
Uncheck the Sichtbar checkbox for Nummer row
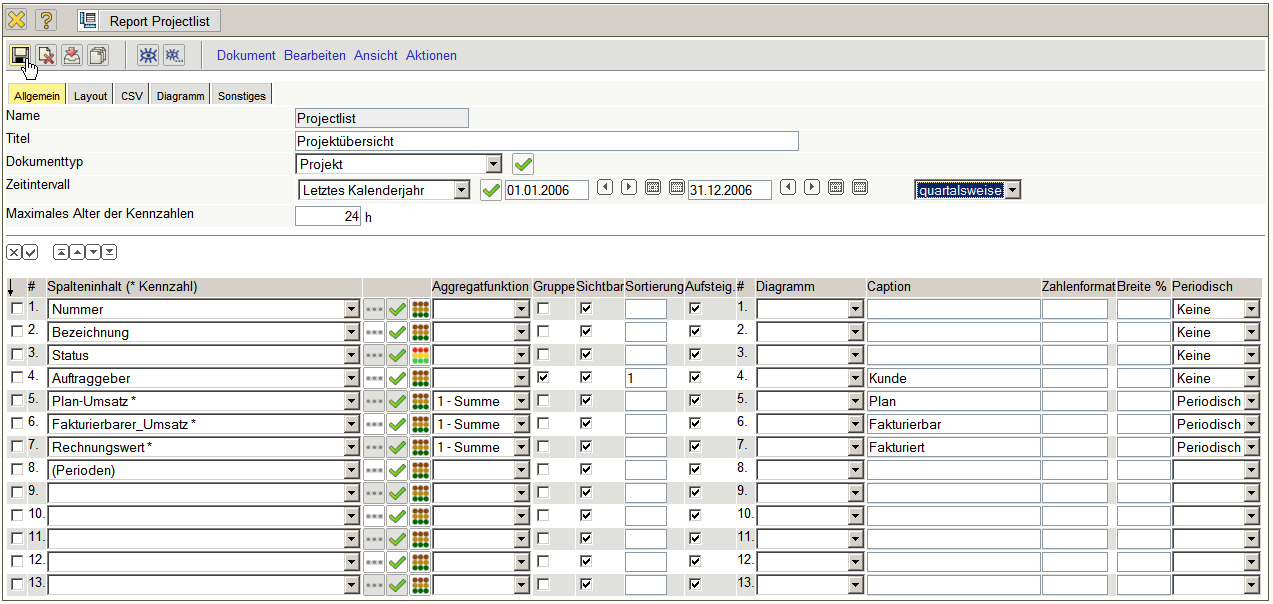[x=586, y=309]
